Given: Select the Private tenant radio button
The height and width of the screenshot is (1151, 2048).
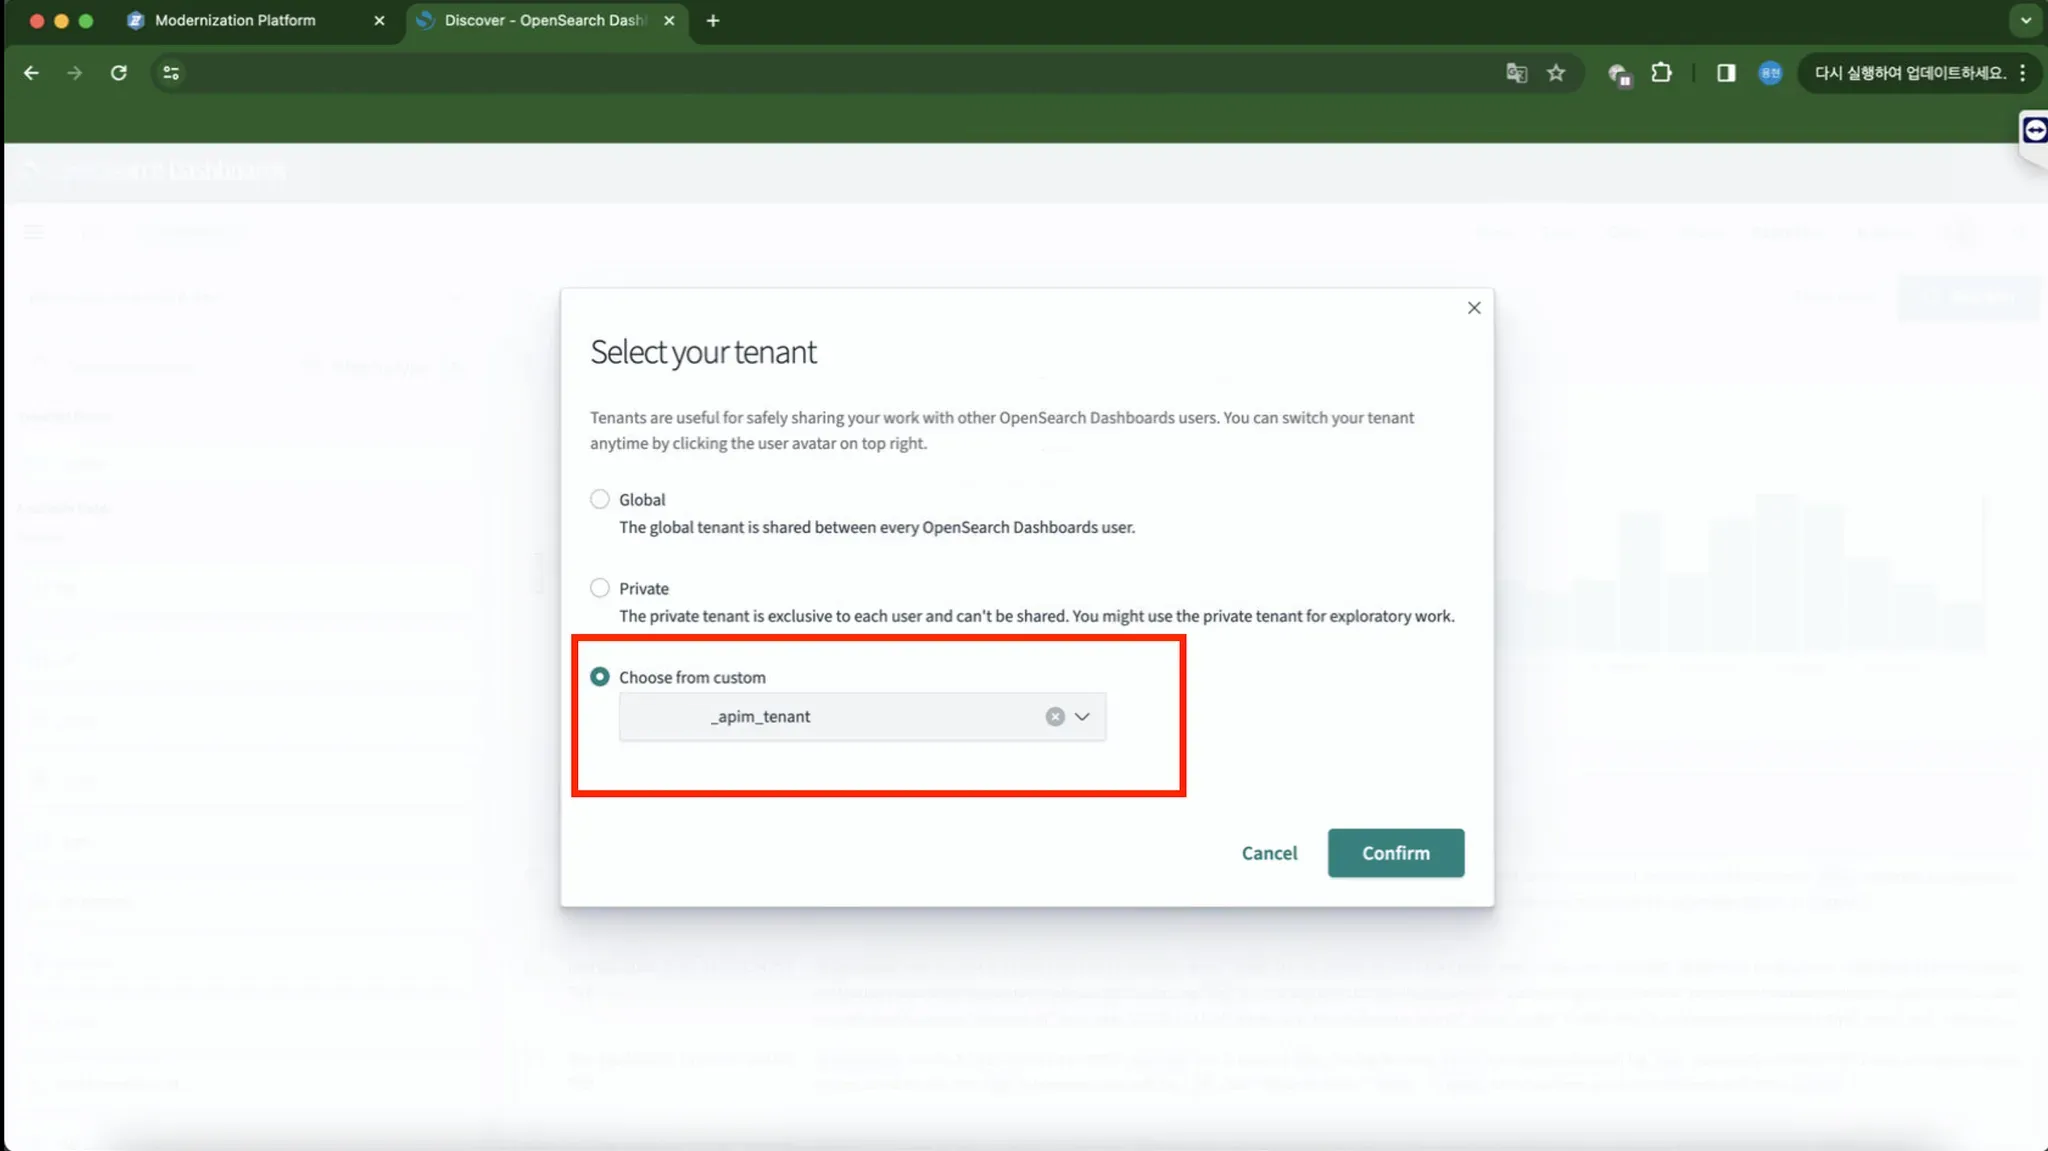Looking at the screenshot, I should pos(599,588).
